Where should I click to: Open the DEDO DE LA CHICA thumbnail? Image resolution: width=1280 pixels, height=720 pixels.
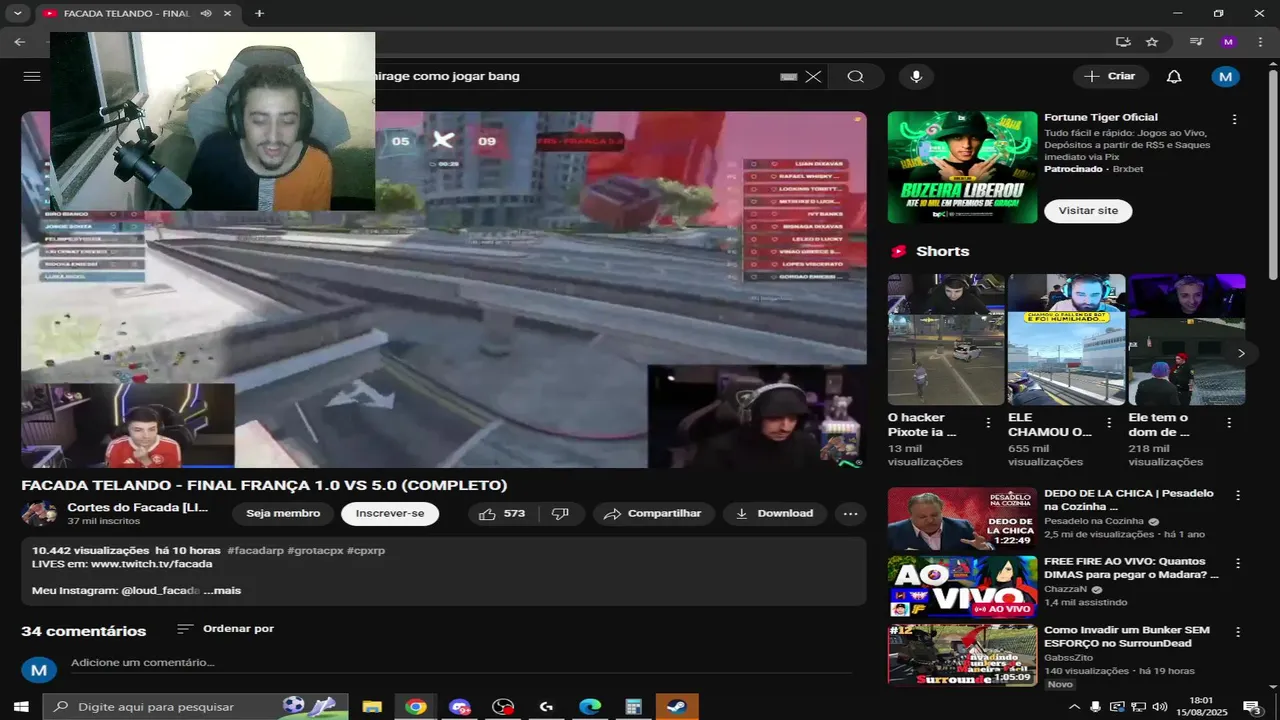click(962, 519)
